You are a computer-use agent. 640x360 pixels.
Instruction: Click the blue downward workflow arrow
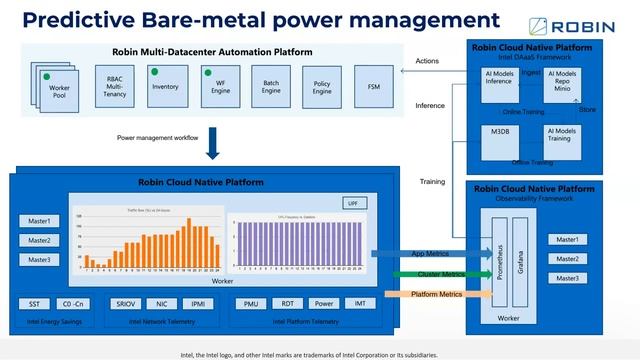213,143
